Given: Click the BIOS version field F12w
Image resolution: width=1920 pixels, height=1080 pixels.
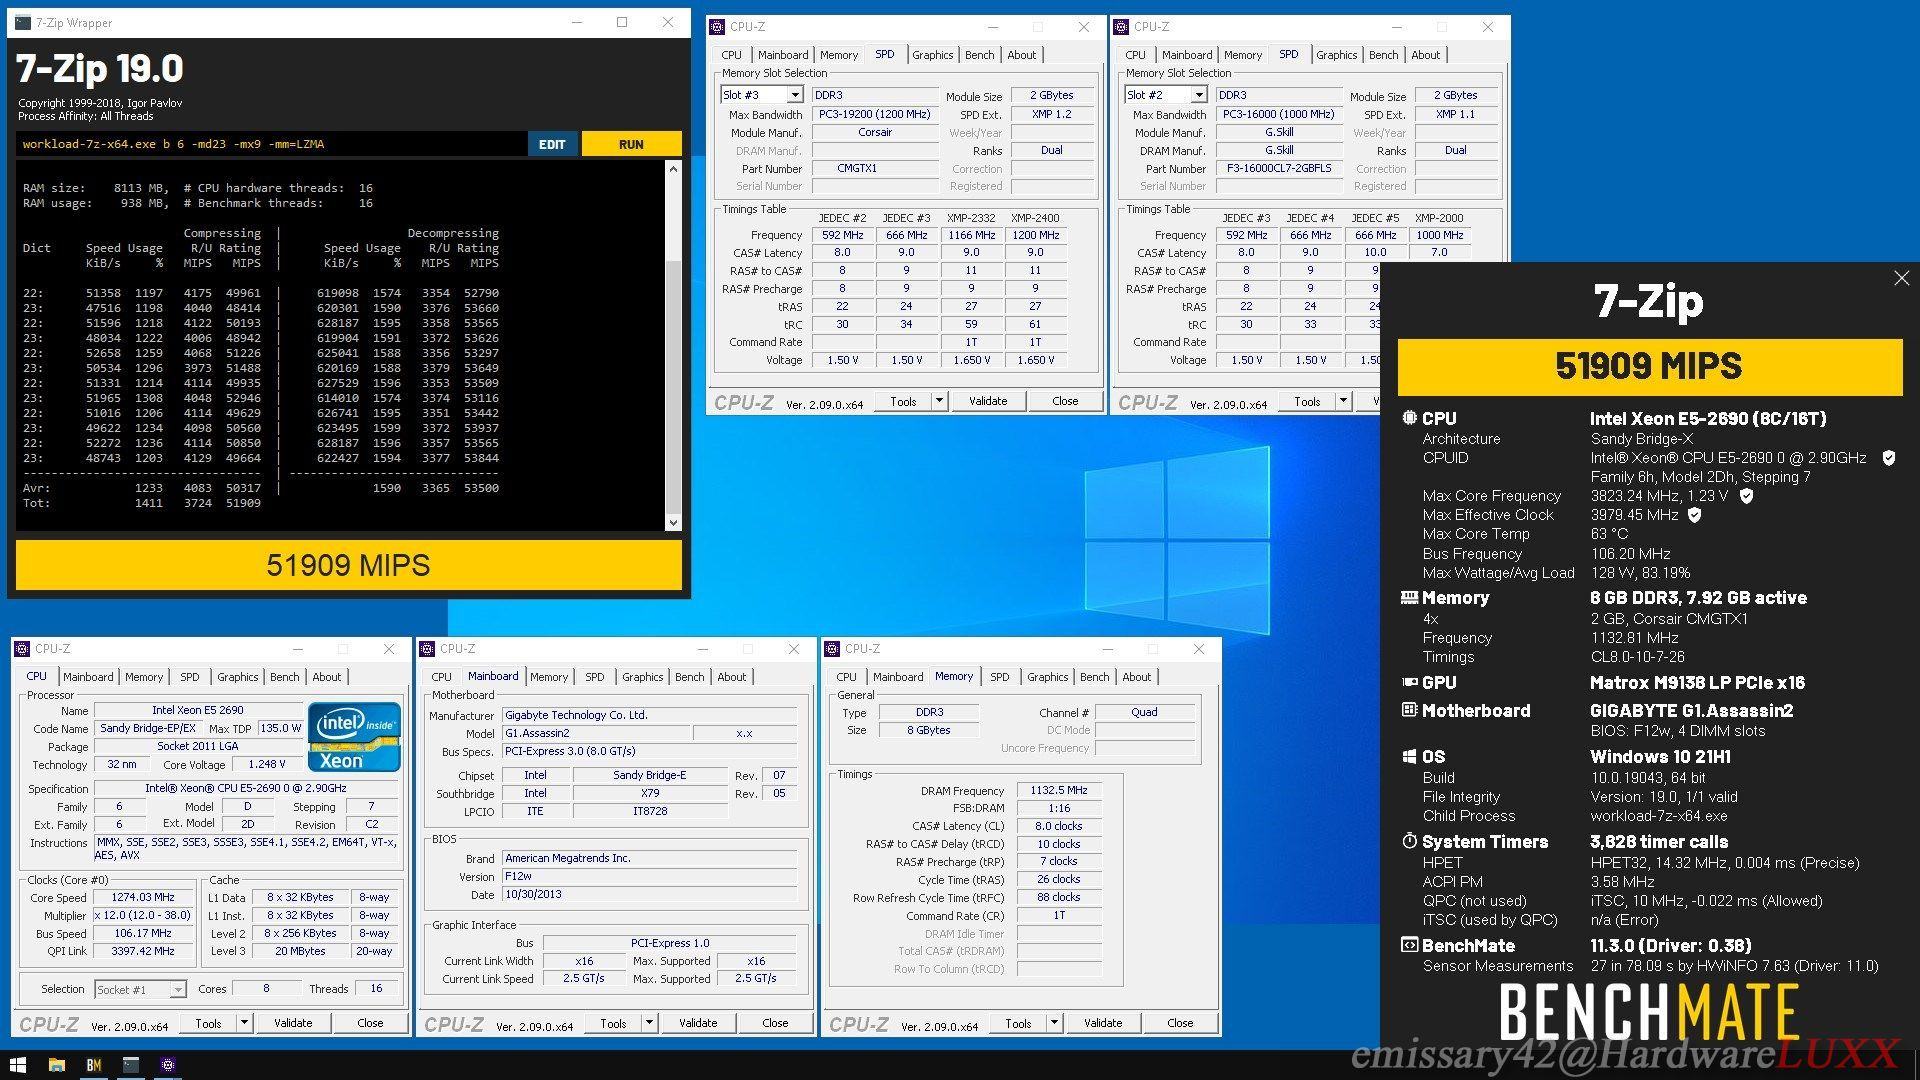Looking at the screenshot, I should (650, 876).
